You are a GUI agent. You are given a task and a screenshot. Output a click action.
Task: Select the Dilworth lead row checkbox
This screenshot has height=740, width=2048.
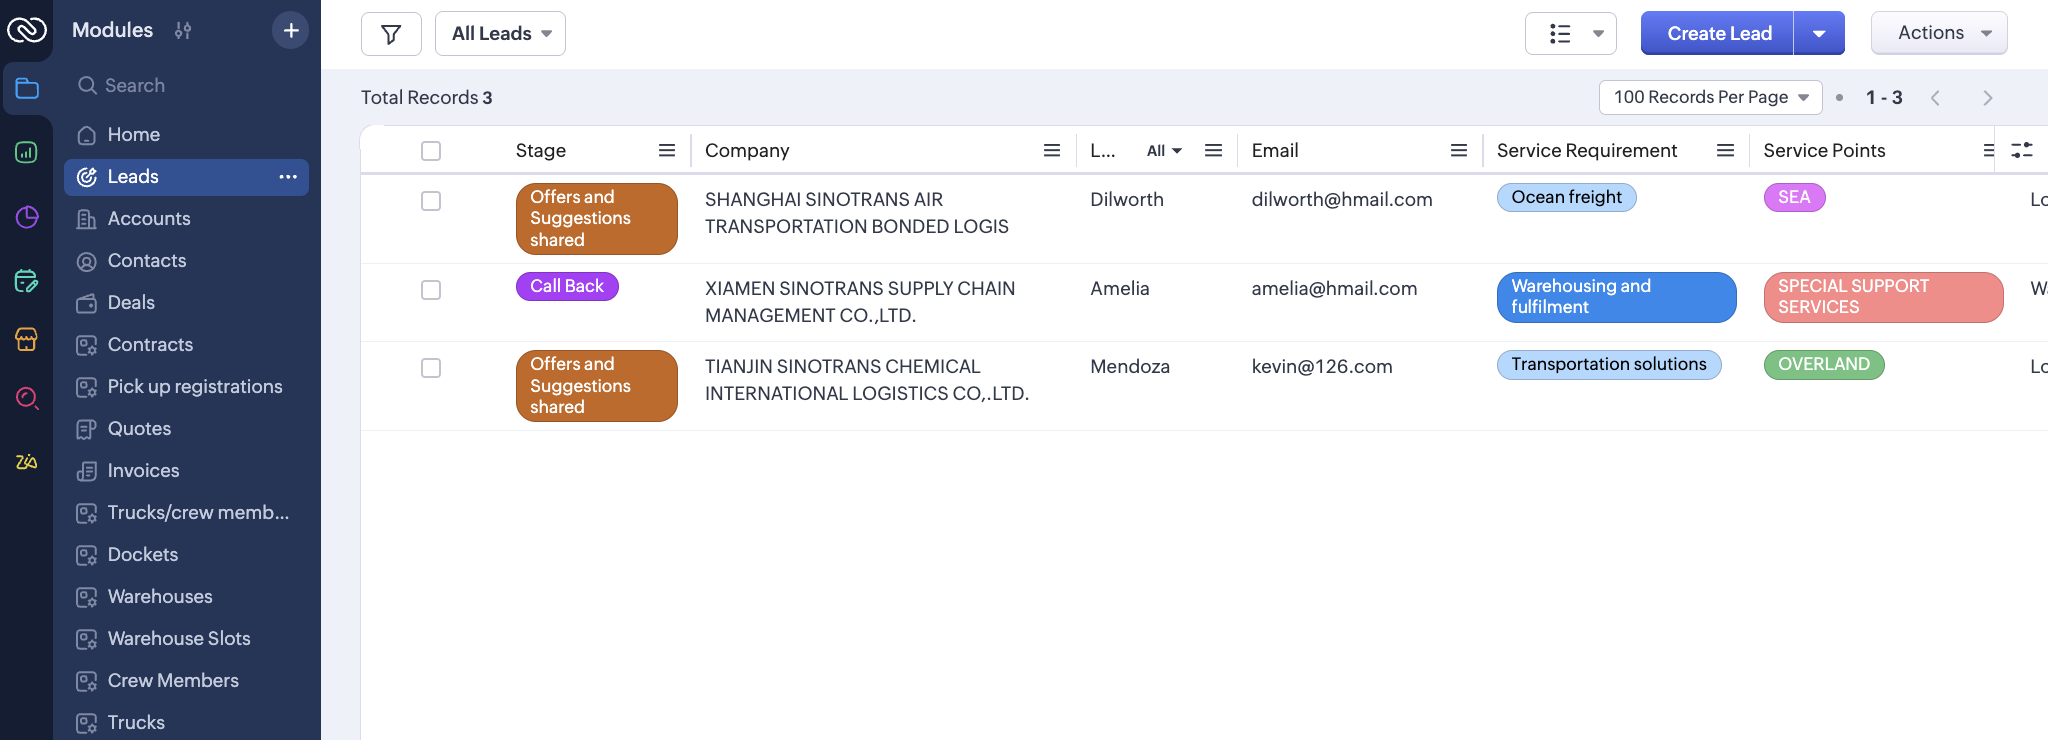[431, 201]
